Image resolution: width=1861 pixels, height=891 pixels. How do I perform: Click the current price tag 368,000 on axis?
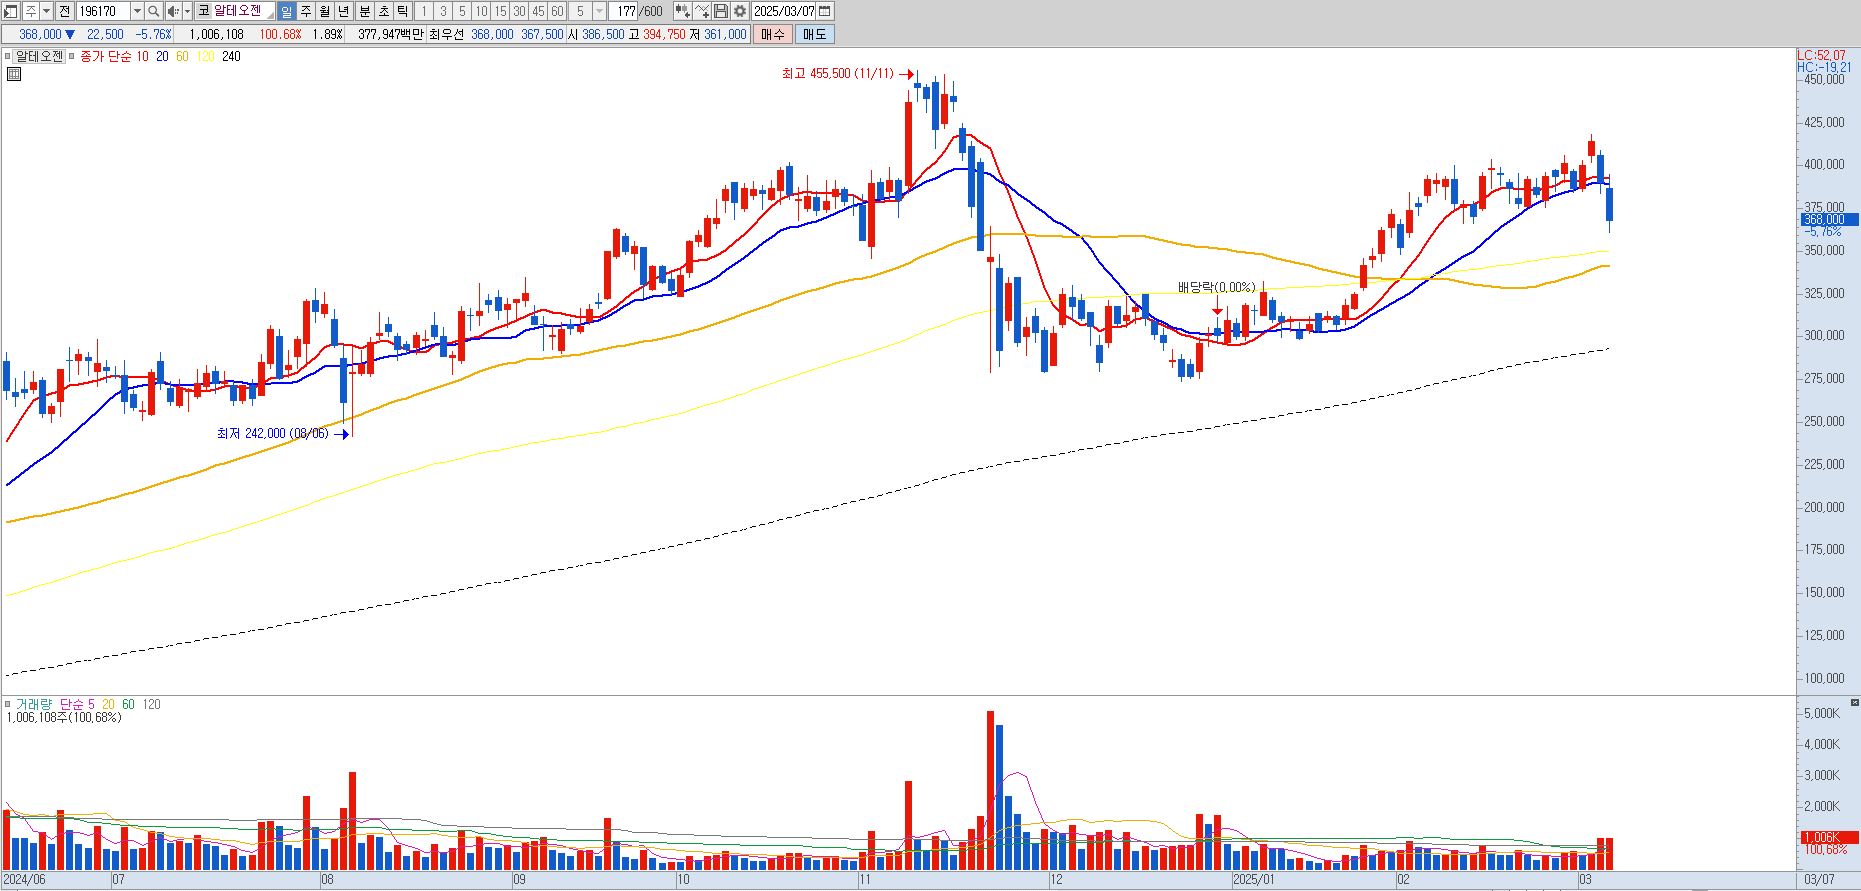[x=1829, y=219]
